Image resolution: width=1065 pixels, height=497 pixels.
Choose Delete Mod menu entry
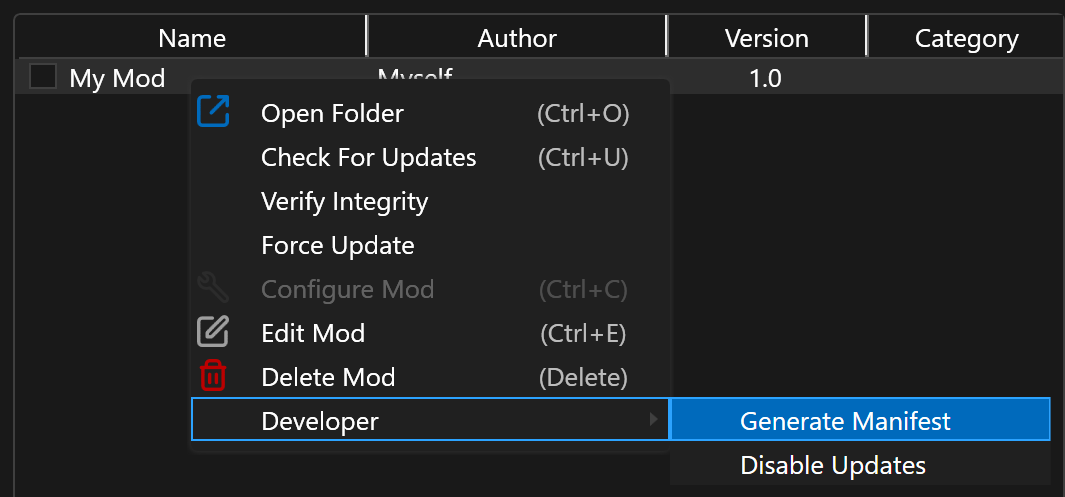point(328,378)
